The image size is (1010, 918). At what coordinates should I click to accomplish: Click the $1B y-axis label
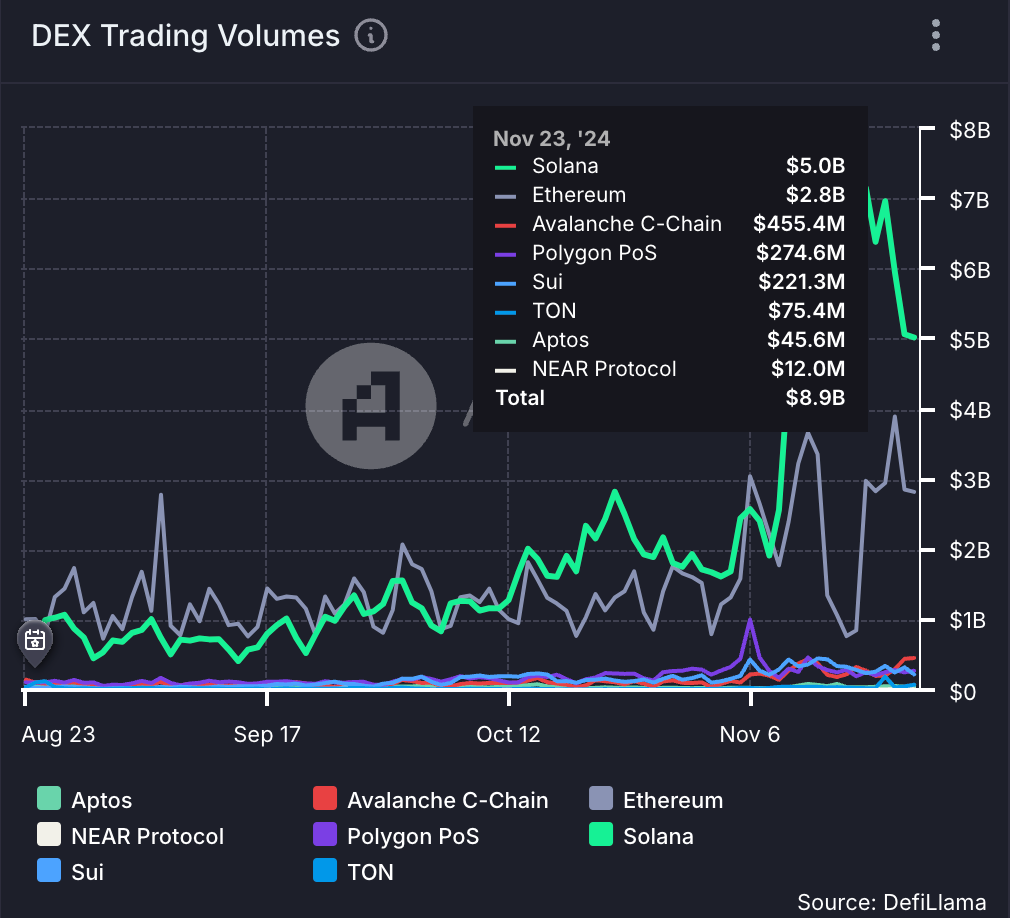[967, 620]
